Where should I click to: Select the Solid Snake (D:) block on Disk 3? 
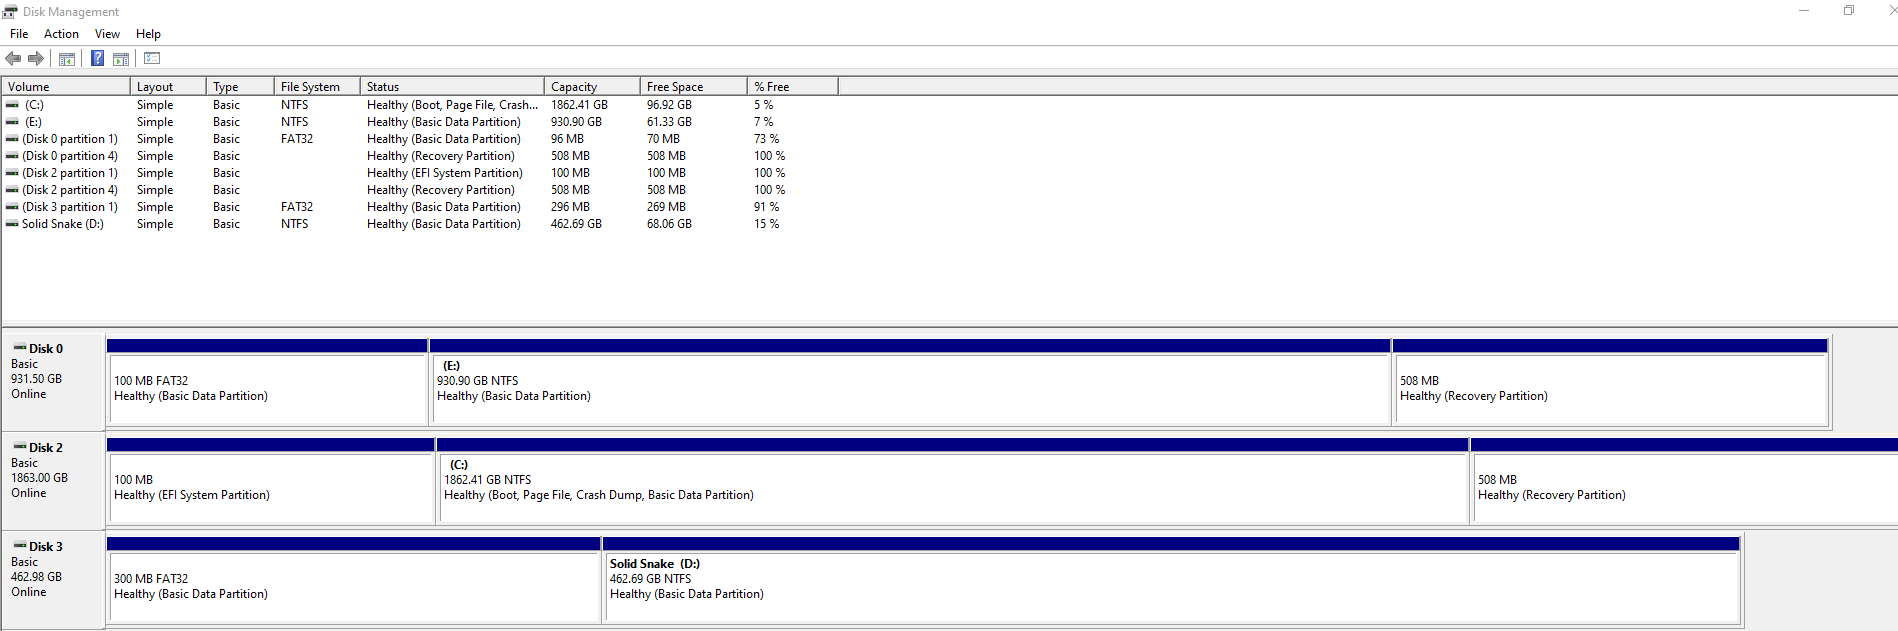pos(1172,580)
